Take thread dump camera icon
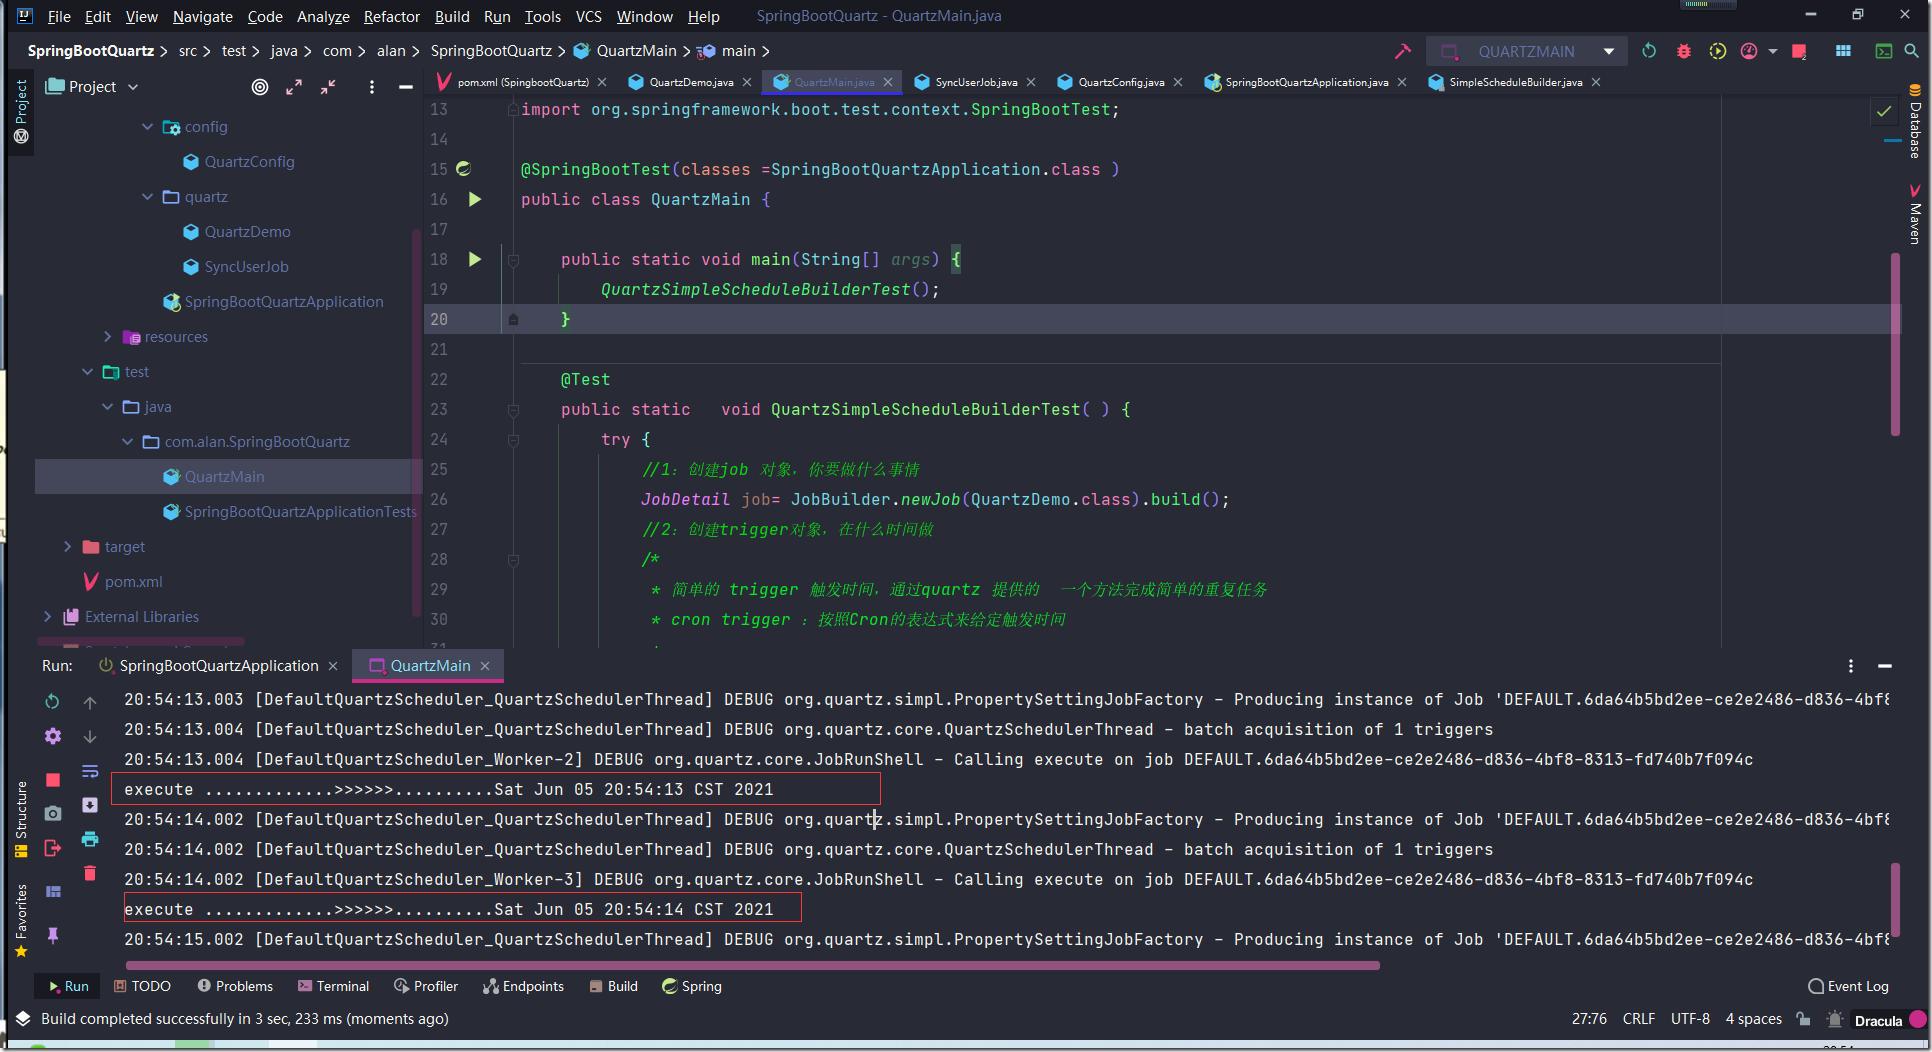This screenshot has height=1052, width=1932. [53, 813]
